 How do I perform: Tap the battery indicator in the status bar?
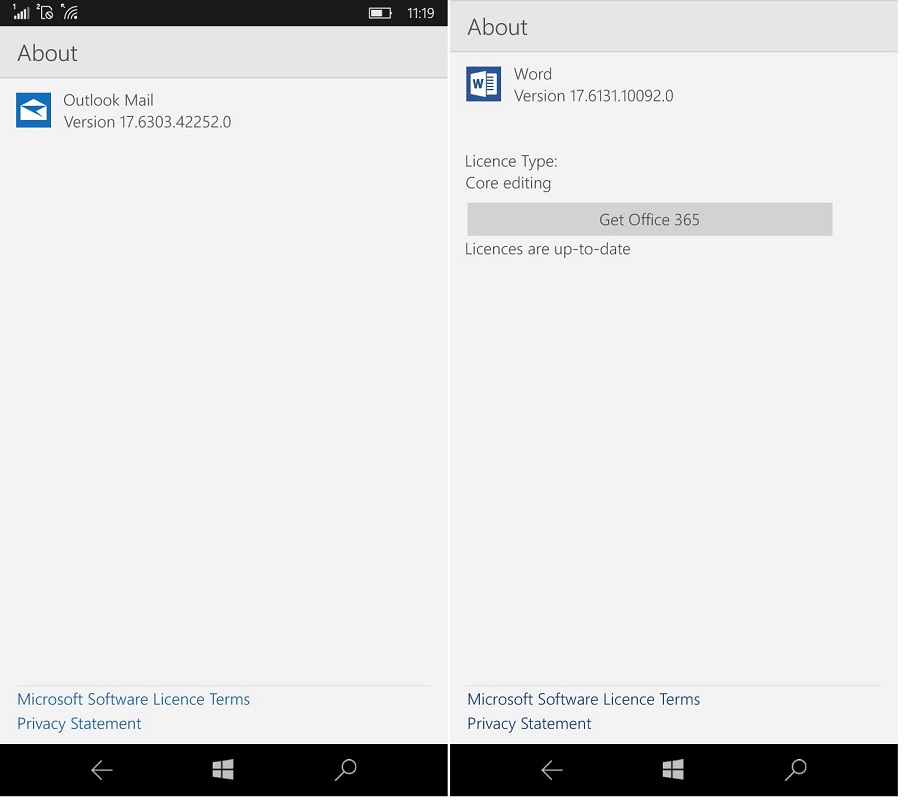click(x=380, y=13)
